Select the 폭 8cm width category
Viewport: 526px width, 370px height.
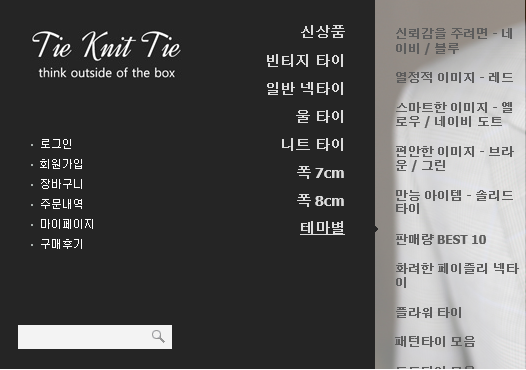(x=321, y=201)
